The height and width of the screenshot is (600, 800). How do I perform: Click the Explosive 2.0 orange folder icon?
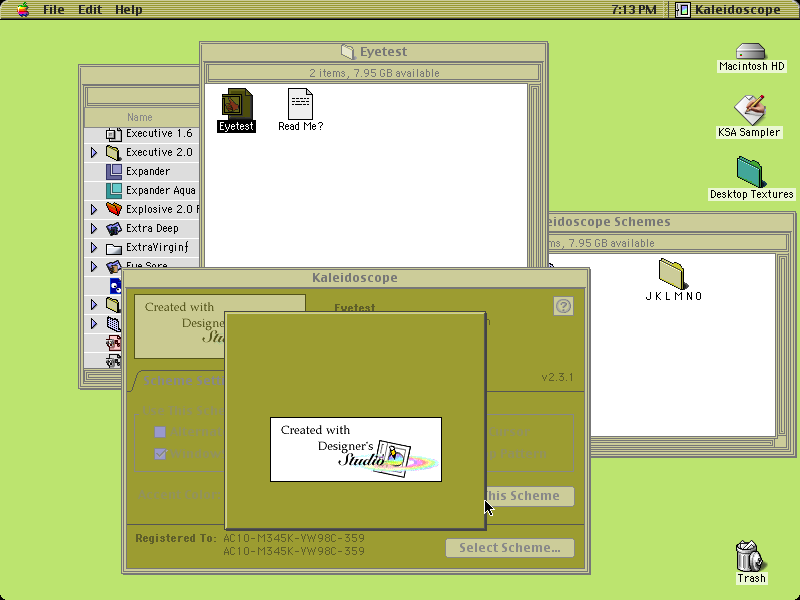(113, 209)
